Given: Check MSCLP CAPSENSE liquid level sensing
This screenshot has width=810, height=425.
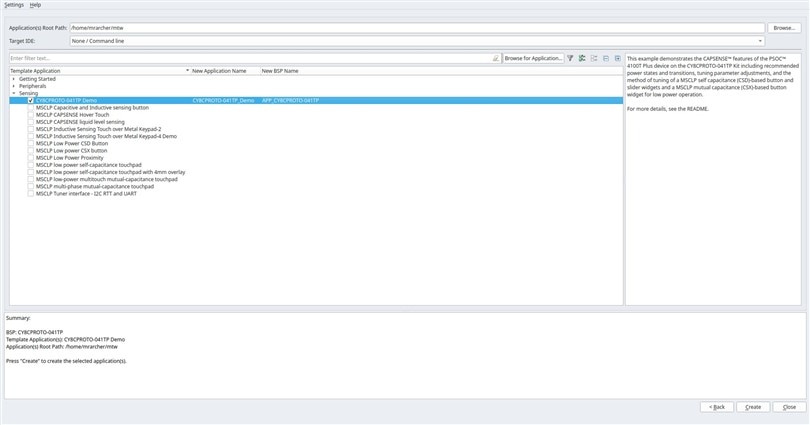Looking at the screenshot, I should pyautogui.click(x=31, y=122).
